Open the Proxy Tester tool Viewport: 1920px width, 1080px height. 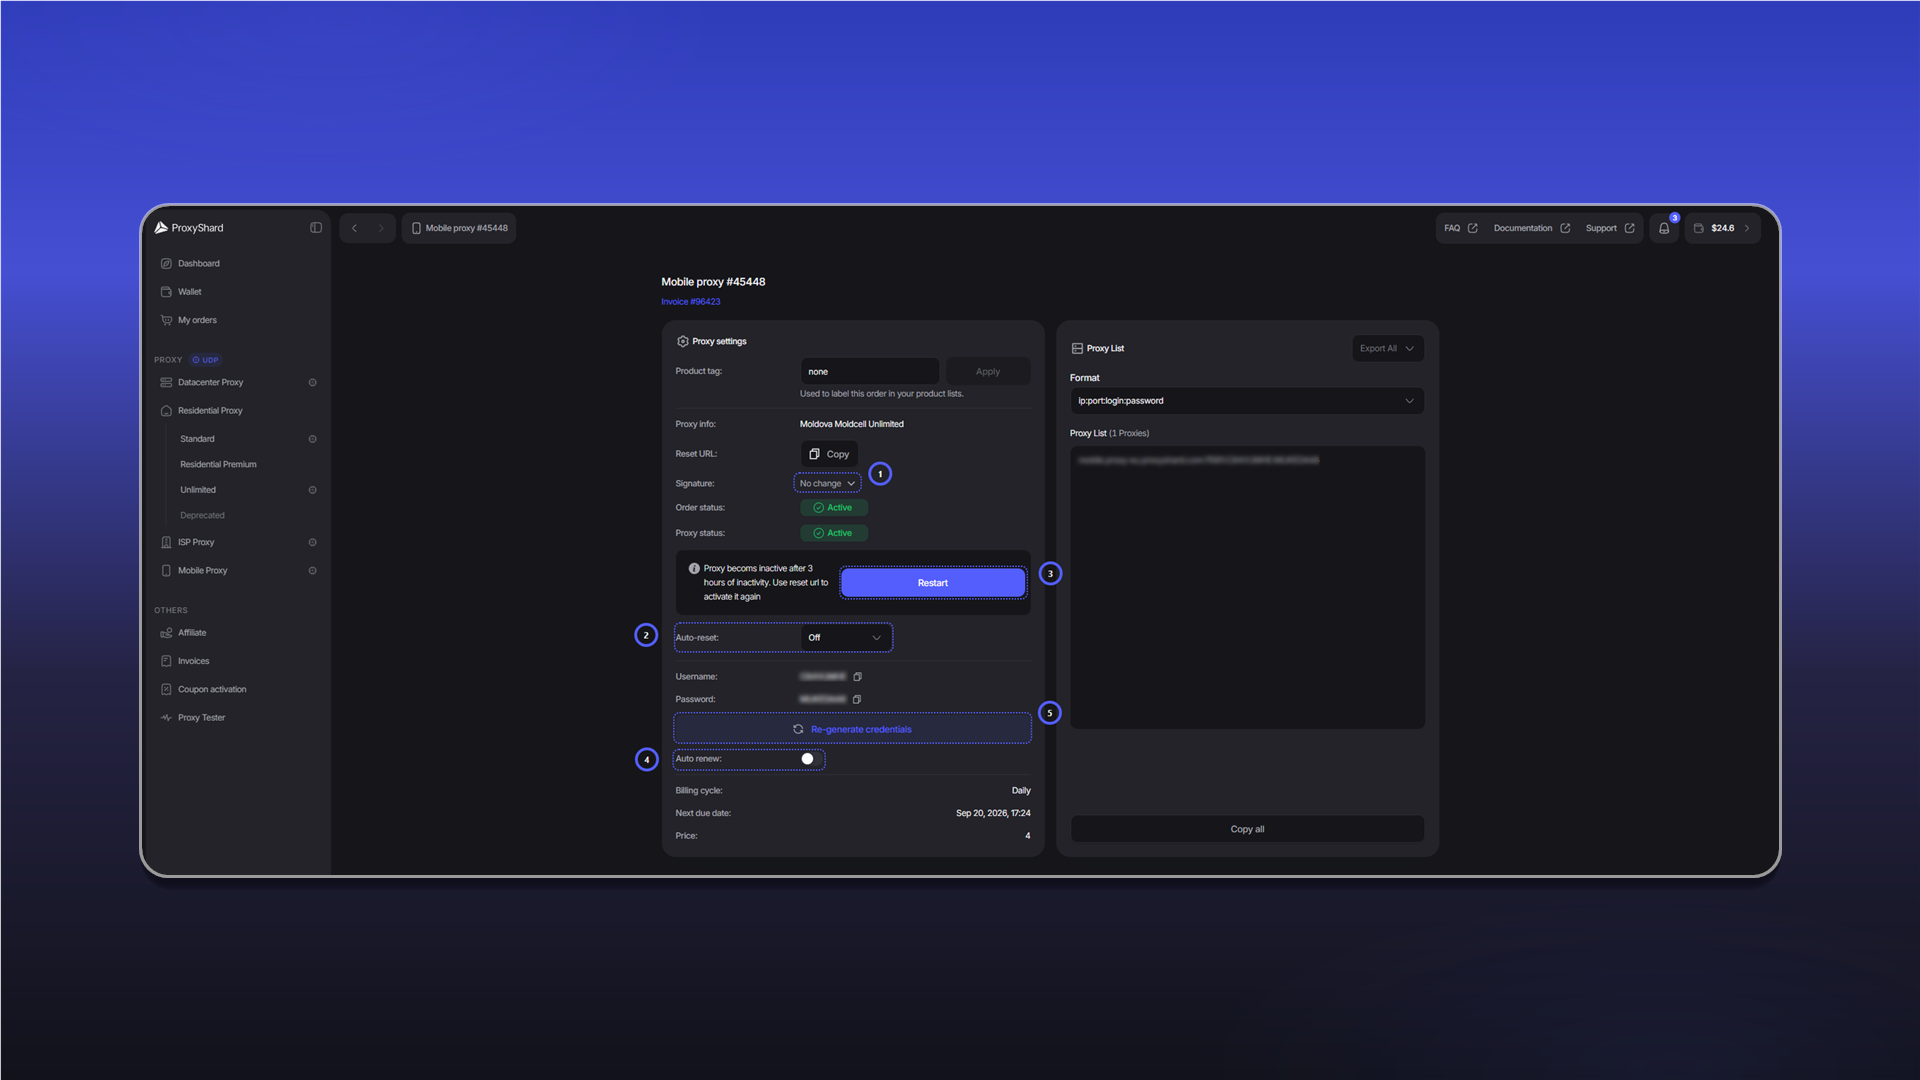pos(201,718)
